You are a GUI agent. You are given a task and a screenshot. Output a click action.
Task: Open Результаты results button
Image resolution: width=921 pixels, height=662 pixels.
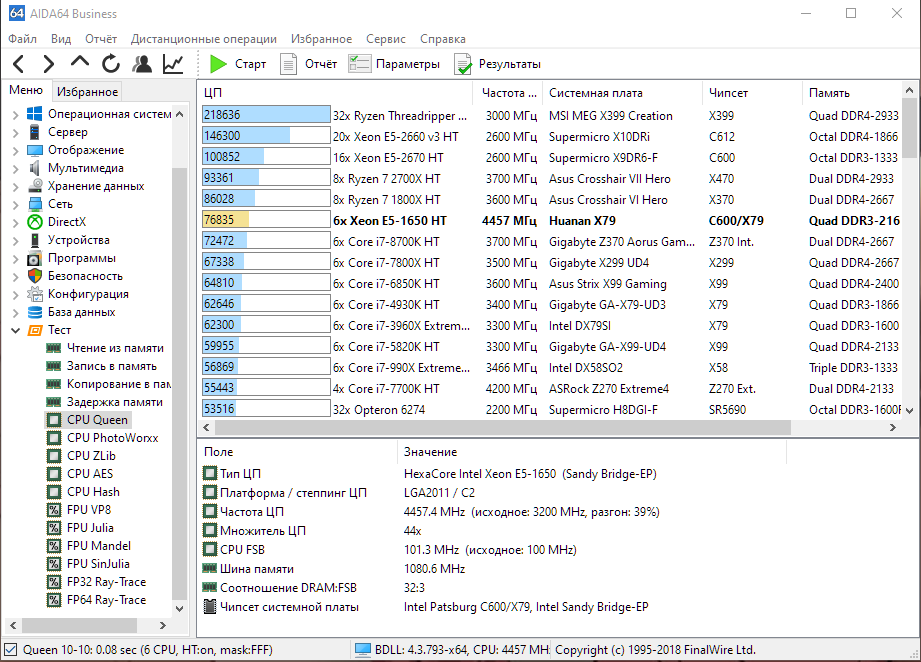pyautogui.click(x=498, y=64)
